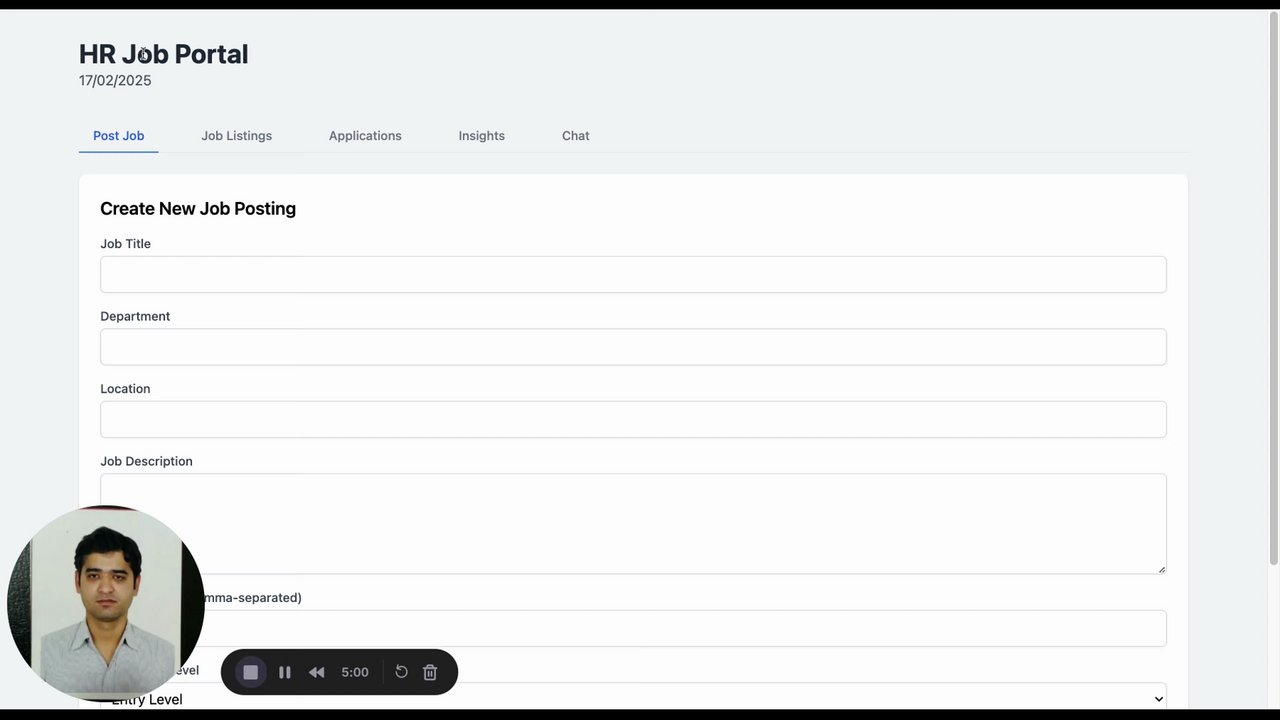Expand the Entry Level dropdown

pos(633,698)
